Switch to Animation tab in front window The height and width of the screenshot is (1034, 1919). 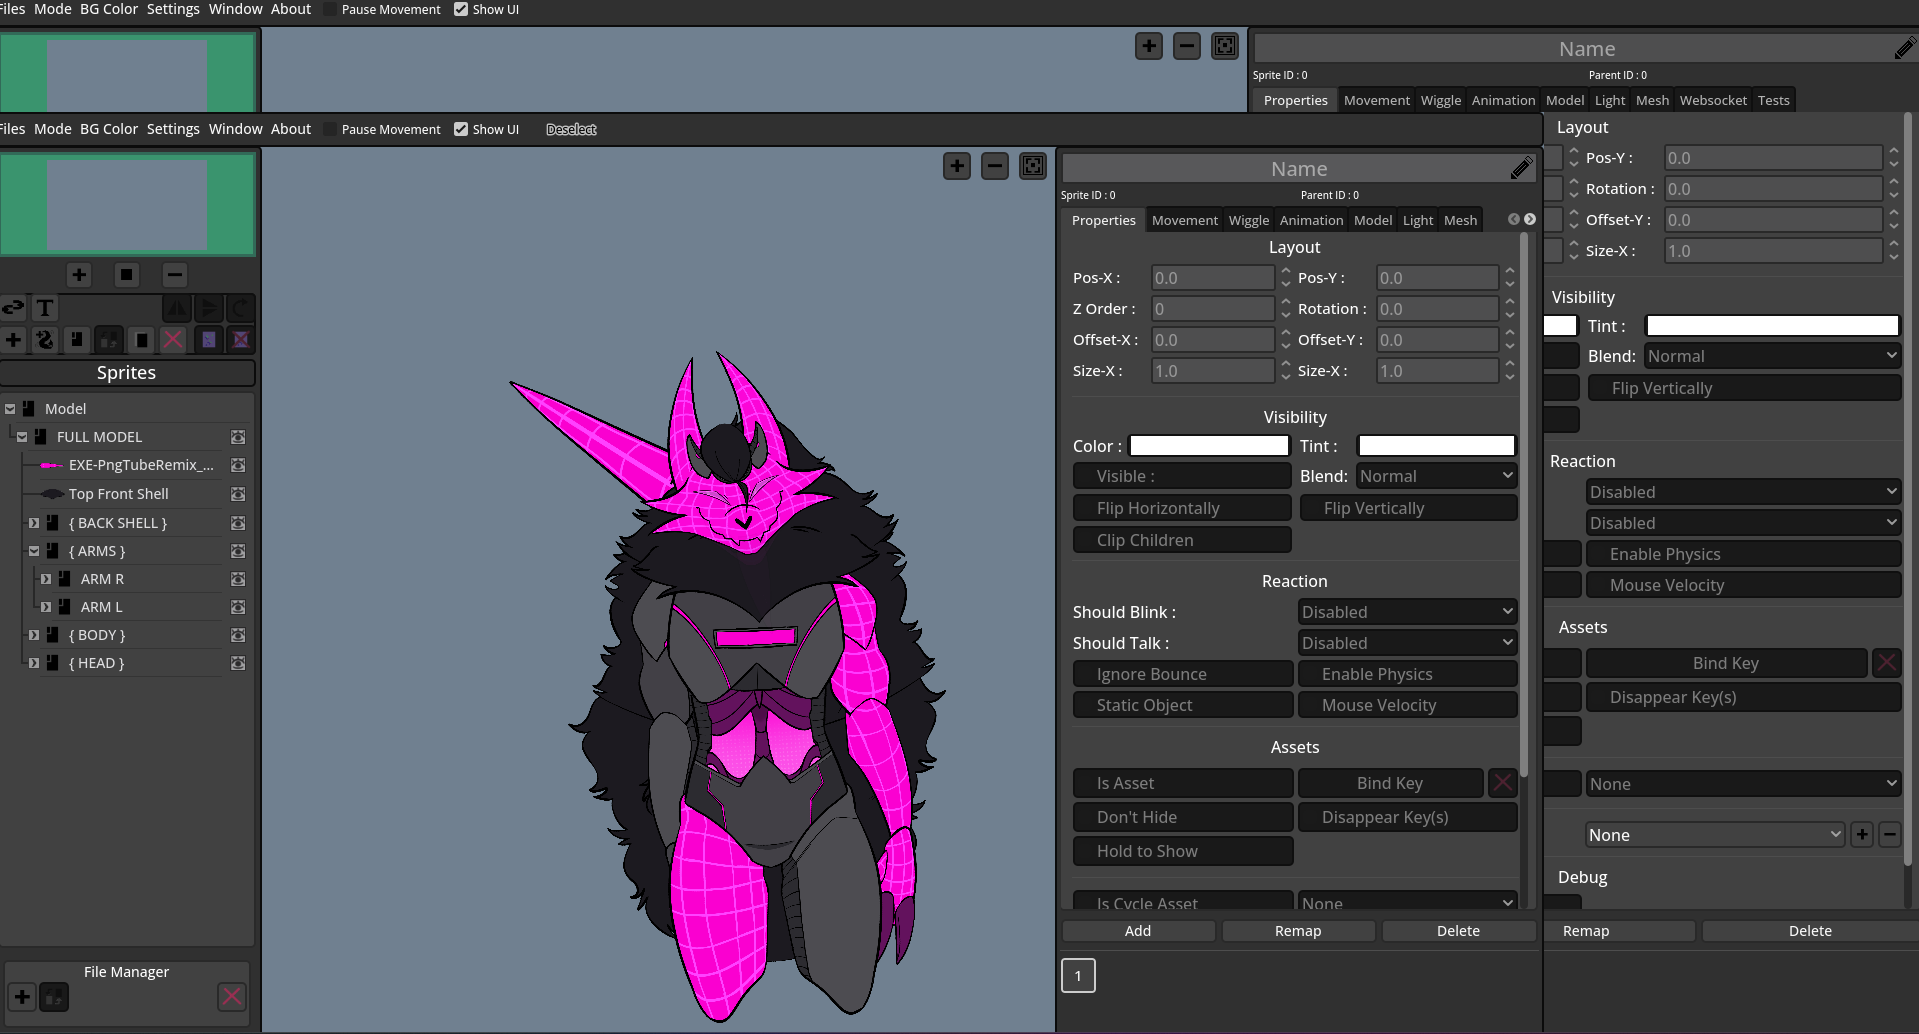1312,220
